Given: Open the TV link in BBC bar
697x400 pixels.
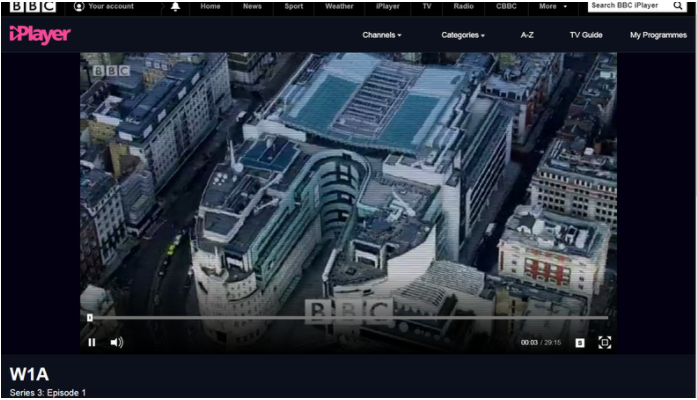Looking at the screenshot, I should (x=427, y=6).
